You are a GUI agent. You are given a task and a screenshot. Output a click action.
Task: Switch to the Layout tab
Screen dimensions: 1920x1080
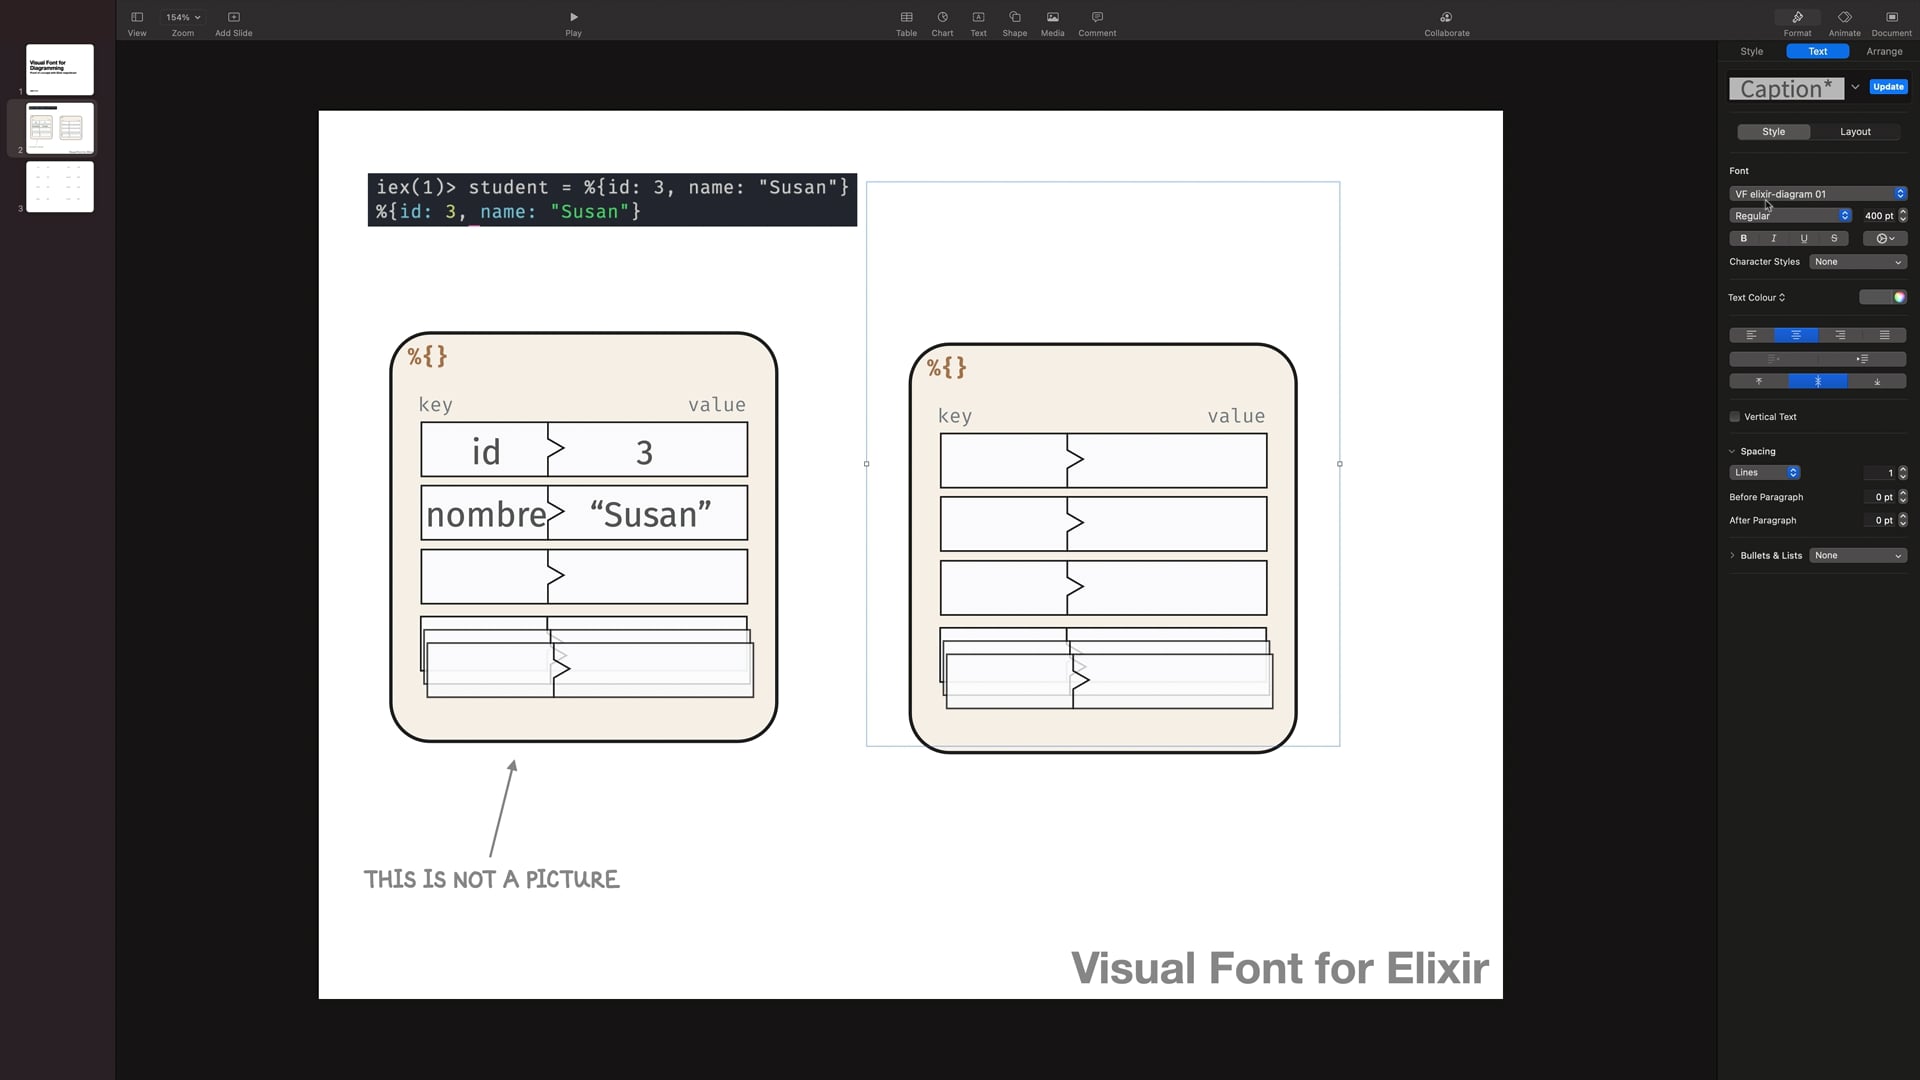click(1855, 132)
